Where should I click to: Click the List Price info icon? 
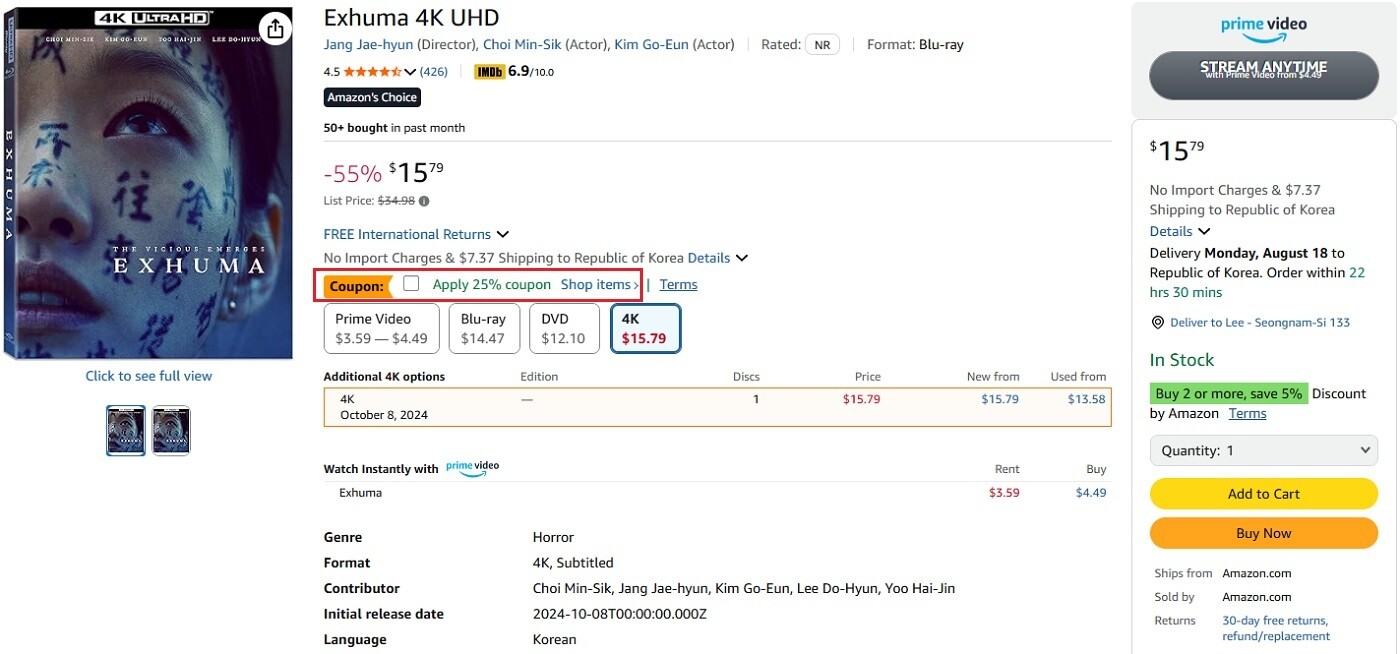pos(424,201)
